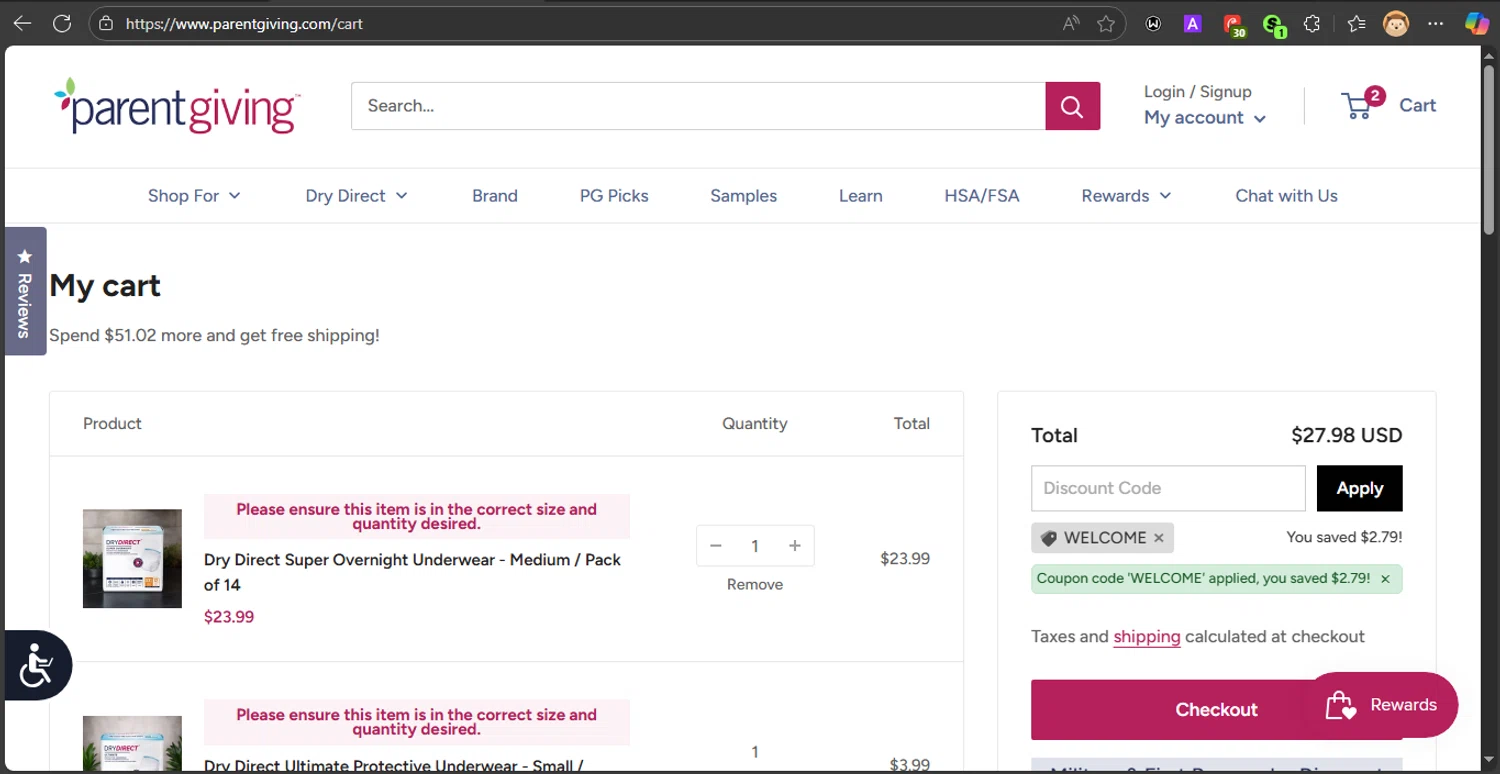This screenshot has width=1500, height=774.
Task: Open Dry Direct Super Overnight Underwear product link
Action: pyautogui.click(x=412, y=572)
